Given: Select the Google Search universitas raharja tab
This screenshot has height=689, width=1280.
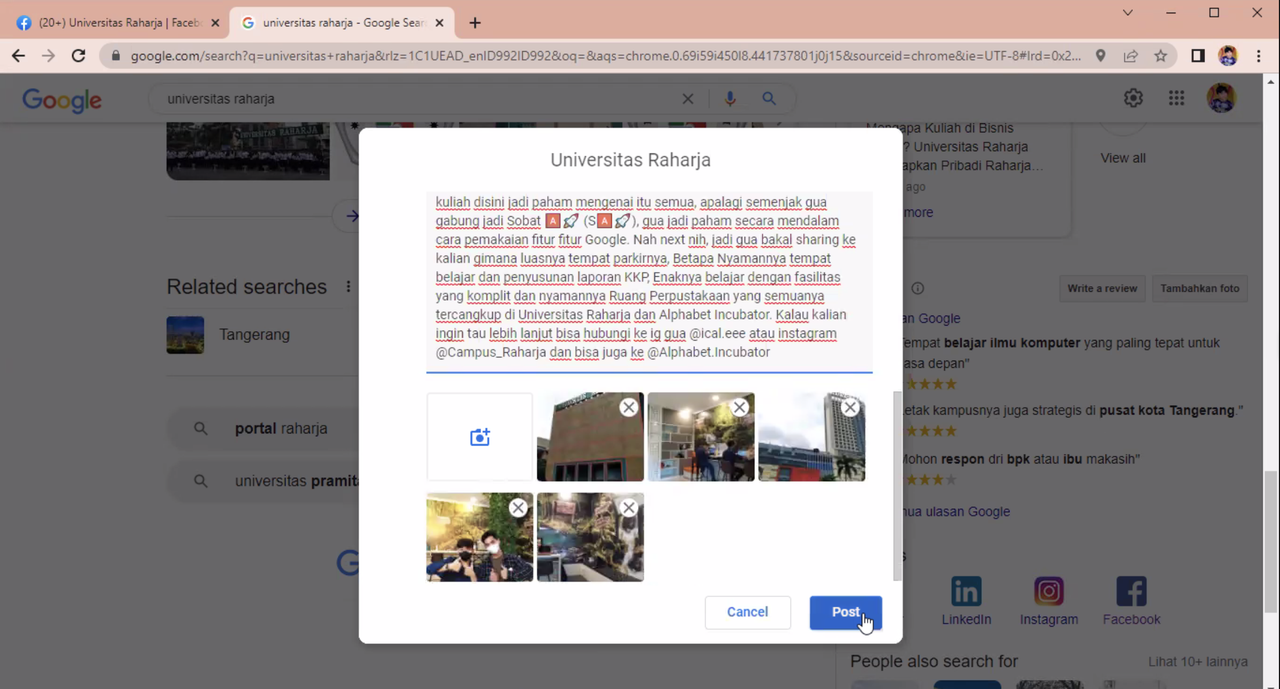Looking at the screenshot, I should coord(342,22).
